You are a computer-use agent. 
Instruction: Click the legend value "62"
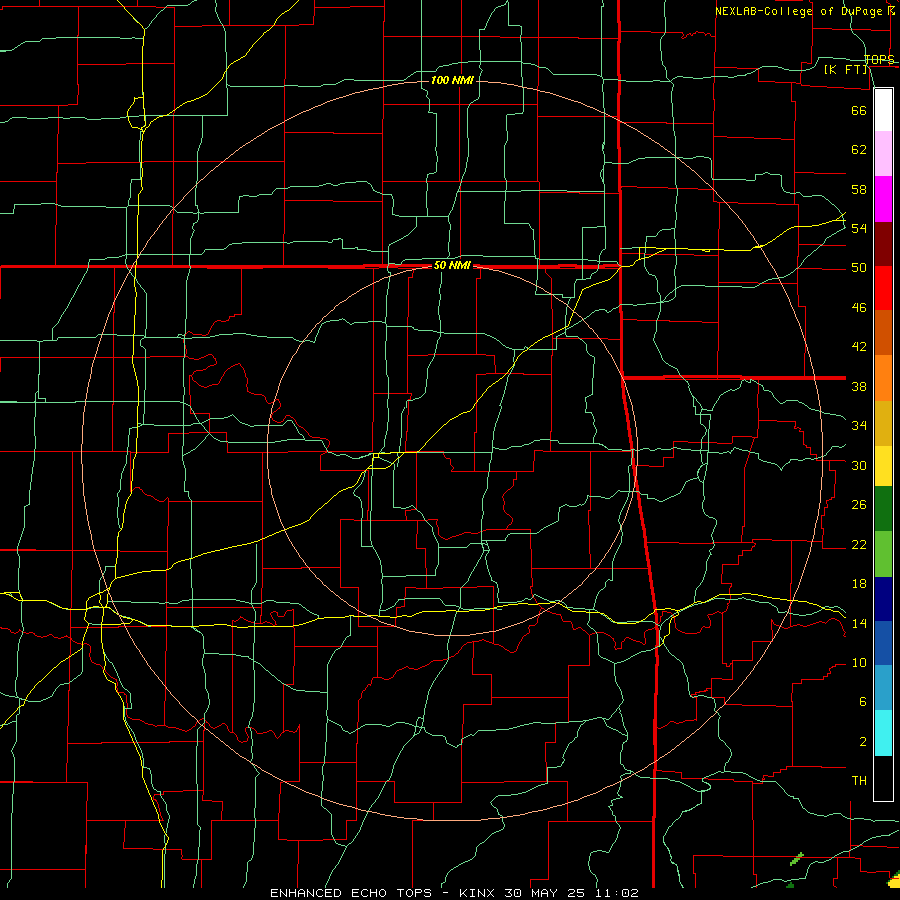point(859,149)
